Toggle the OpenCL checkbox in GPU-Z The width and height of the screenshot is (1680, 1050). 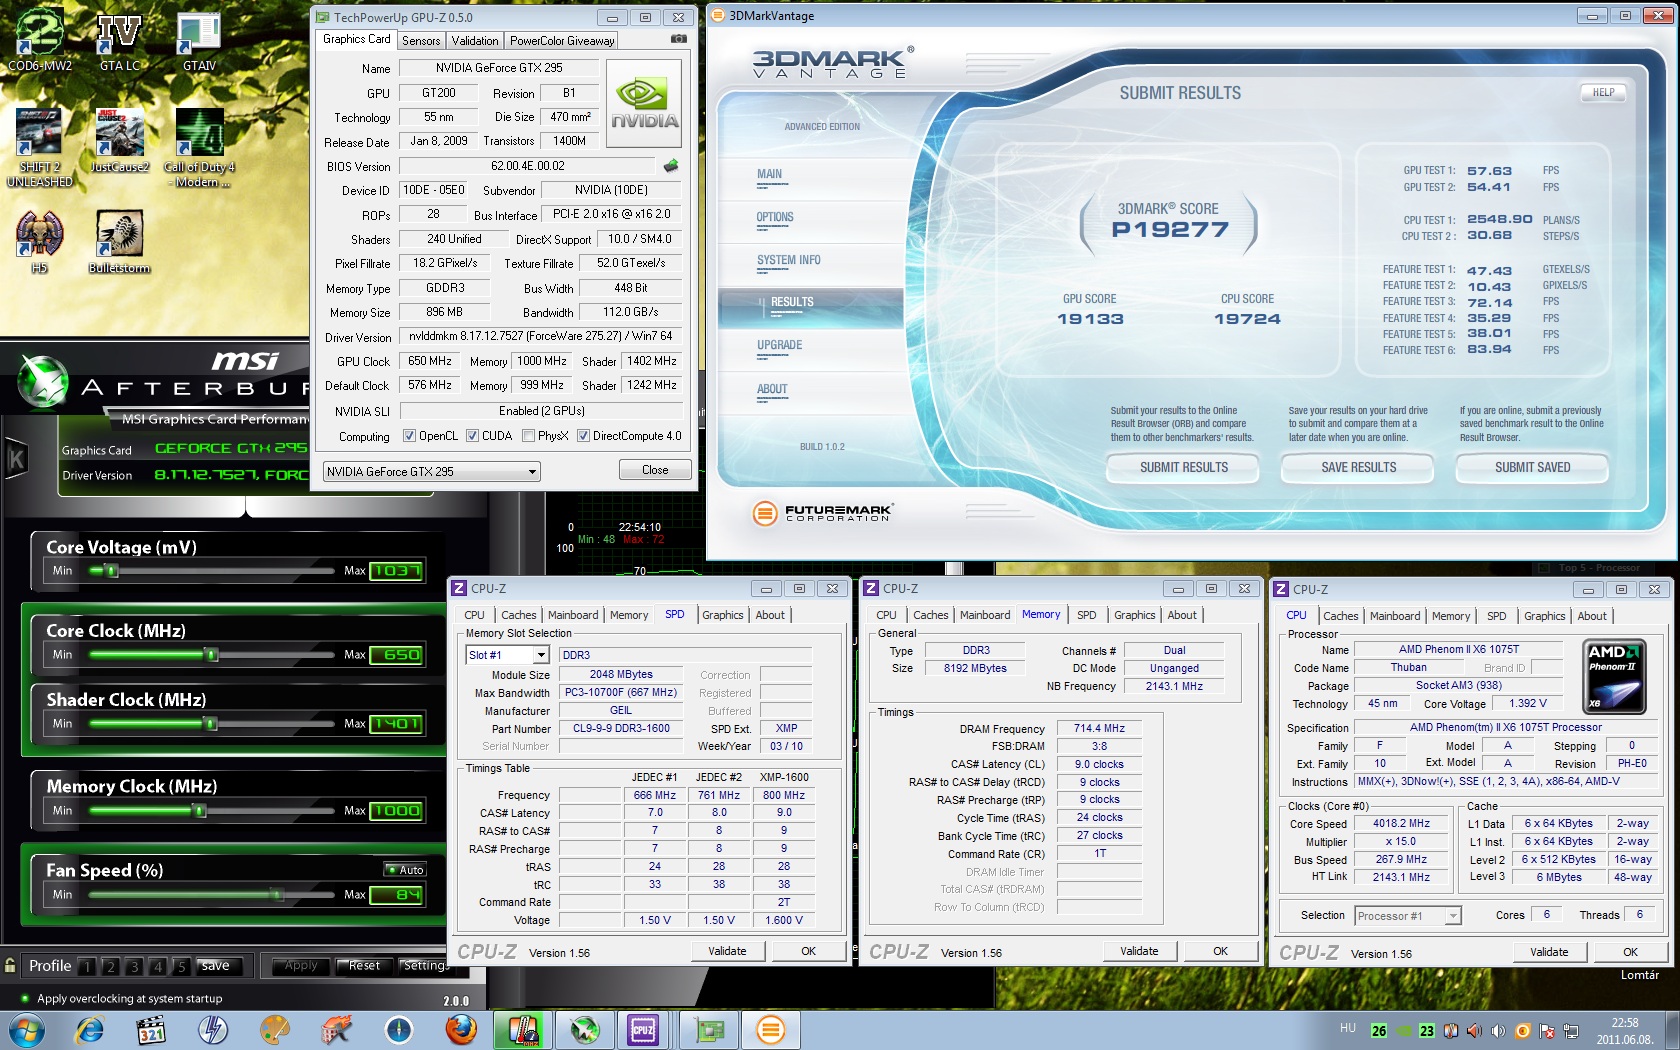click(x=409, y=436)
